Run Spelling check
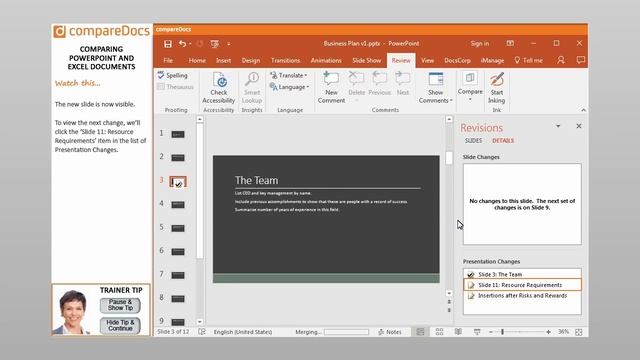 point(173,76)
